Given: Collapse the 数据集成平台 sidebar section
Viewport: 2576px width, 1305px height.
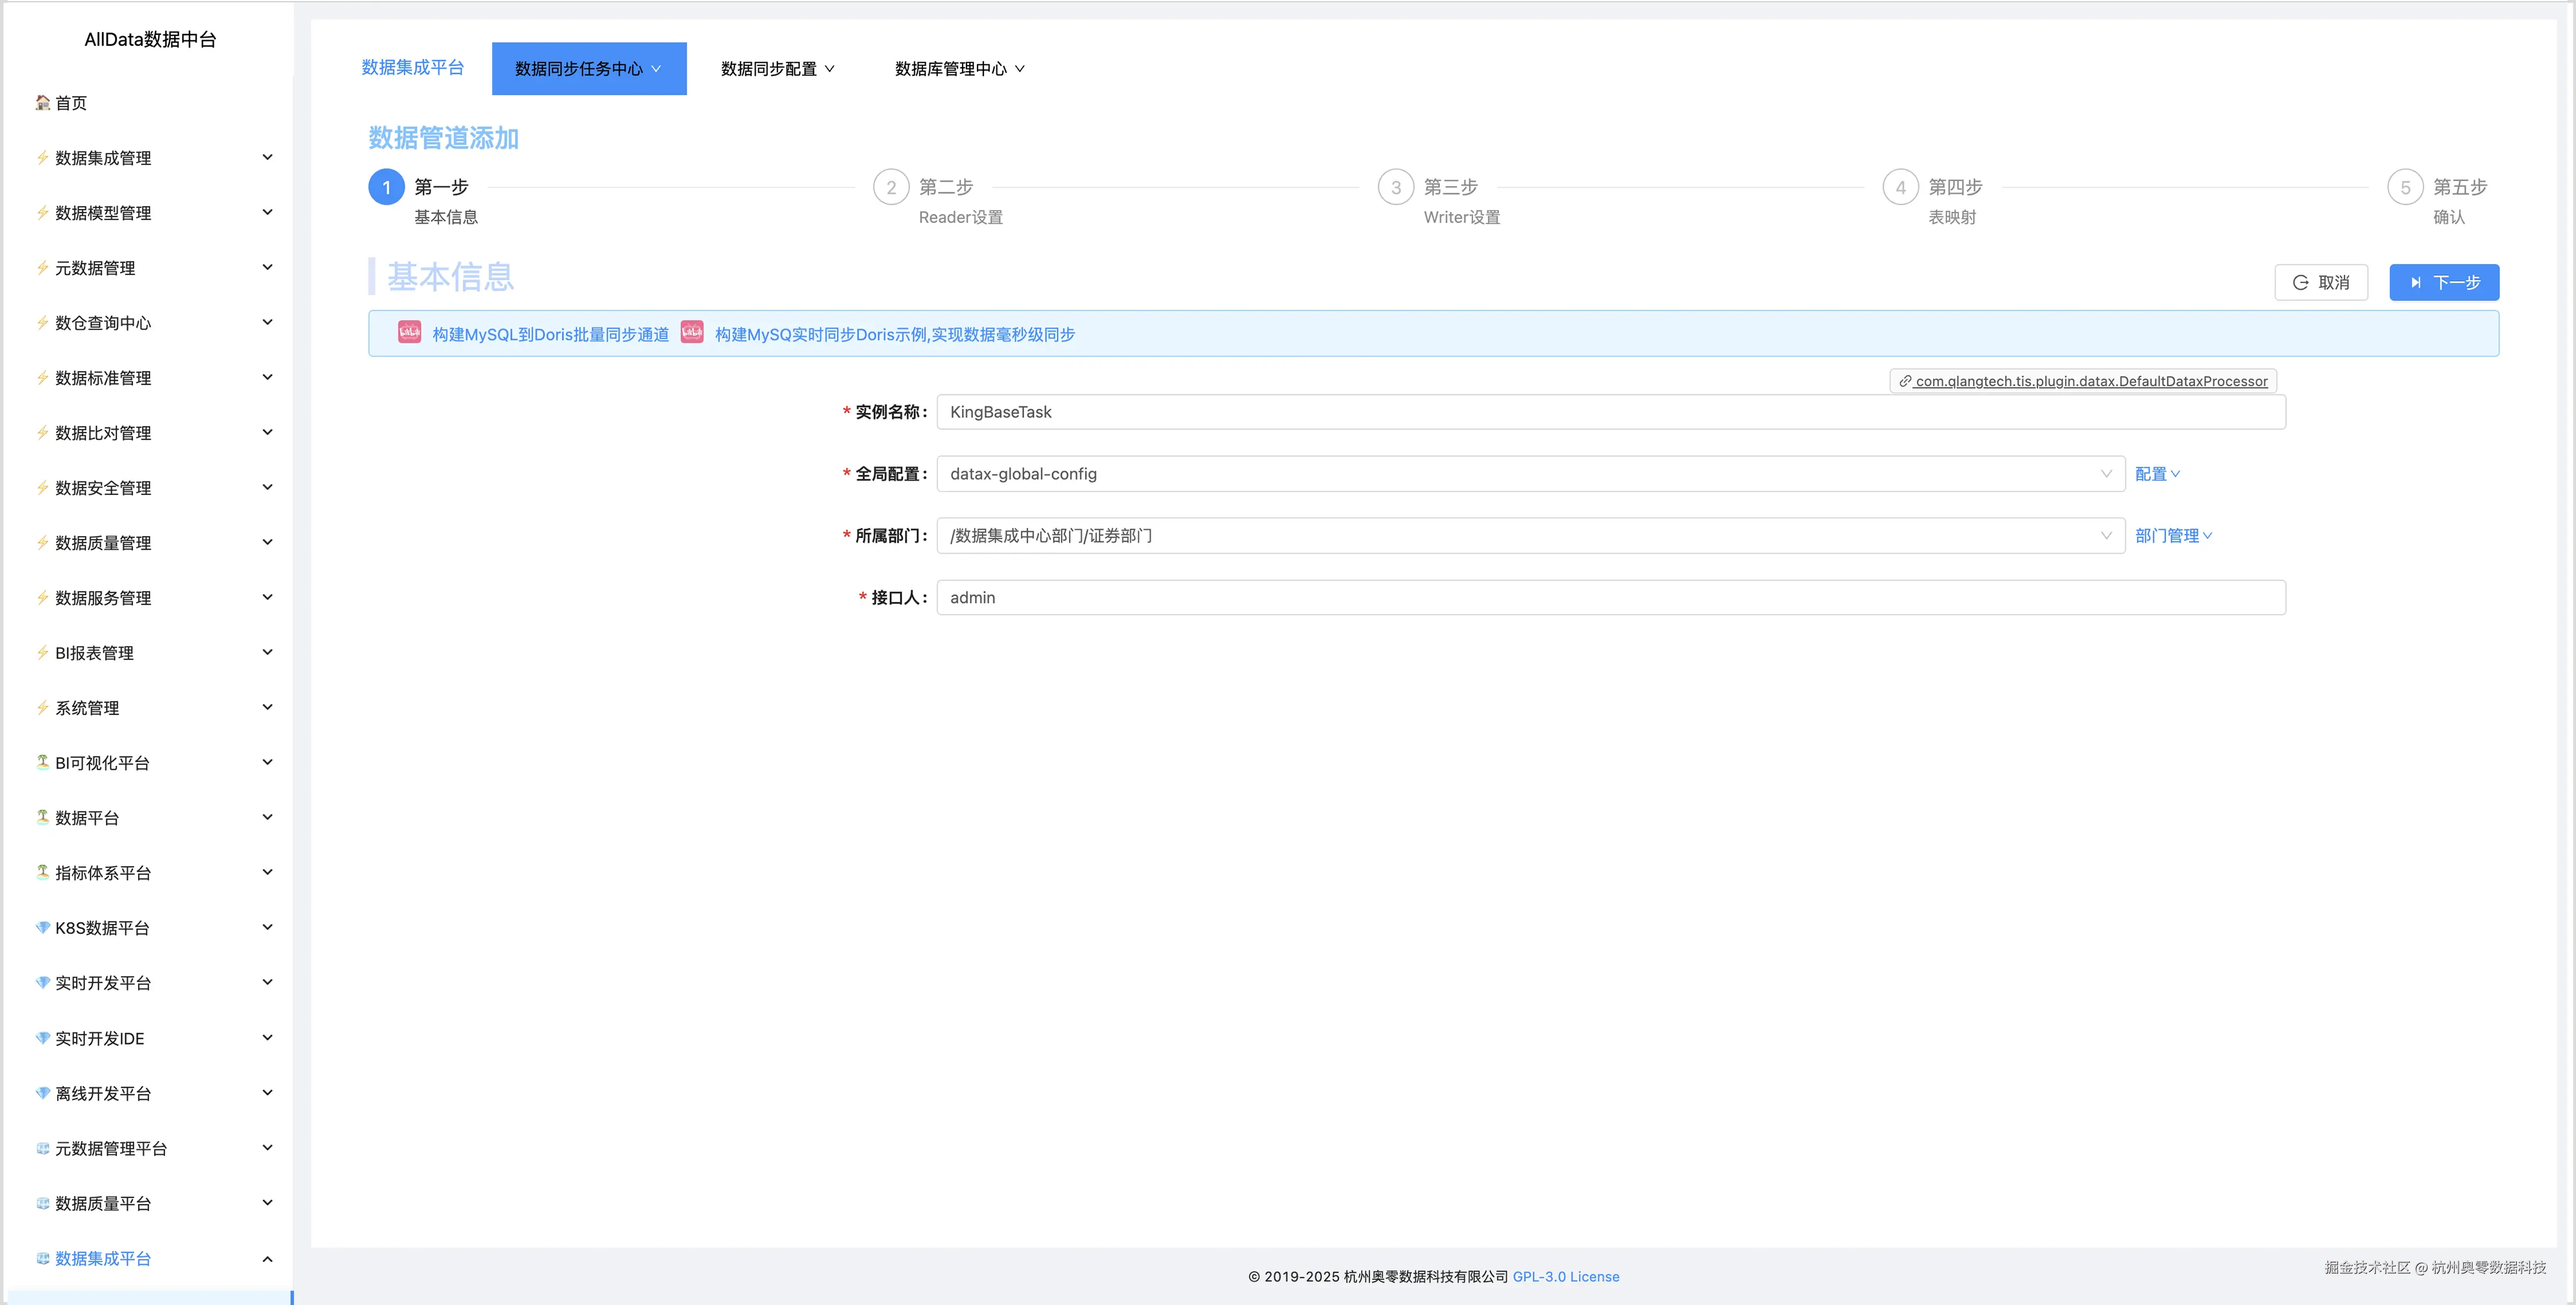Looking at the screenshot, I should tap(267, 1258).
